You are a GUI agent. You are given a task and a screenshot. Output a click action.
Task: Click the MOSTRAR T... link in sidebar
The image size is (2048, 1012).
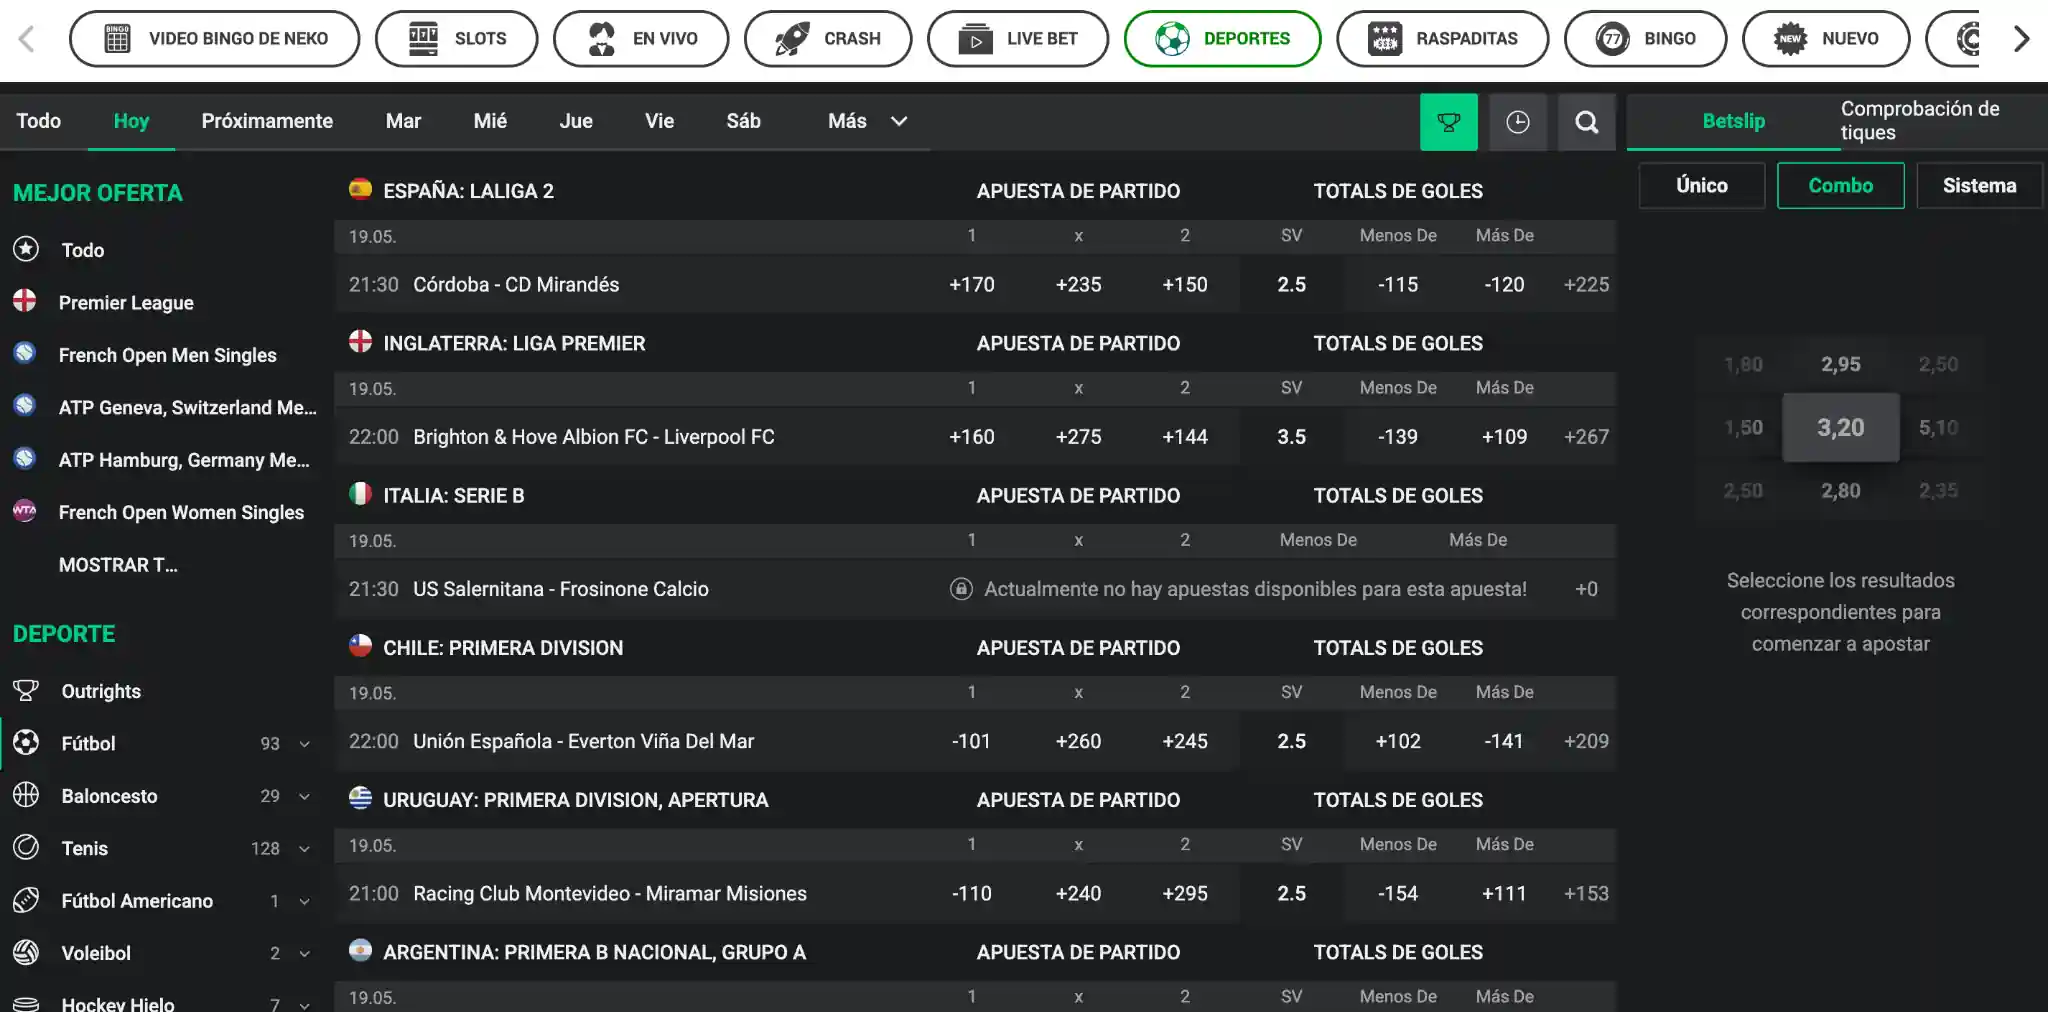[119, 565]
